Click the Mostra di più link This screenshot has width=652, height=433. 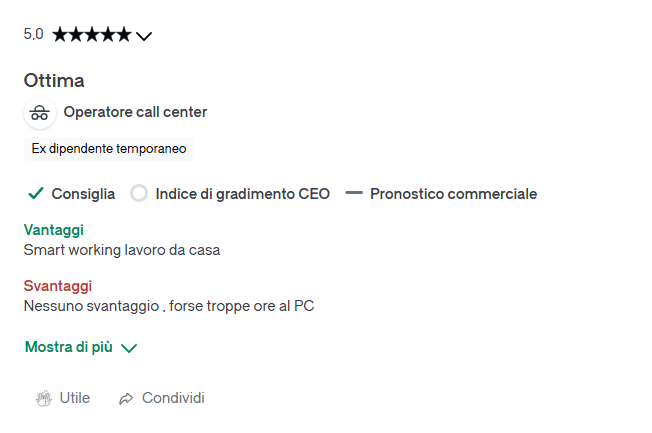[69, 347]
